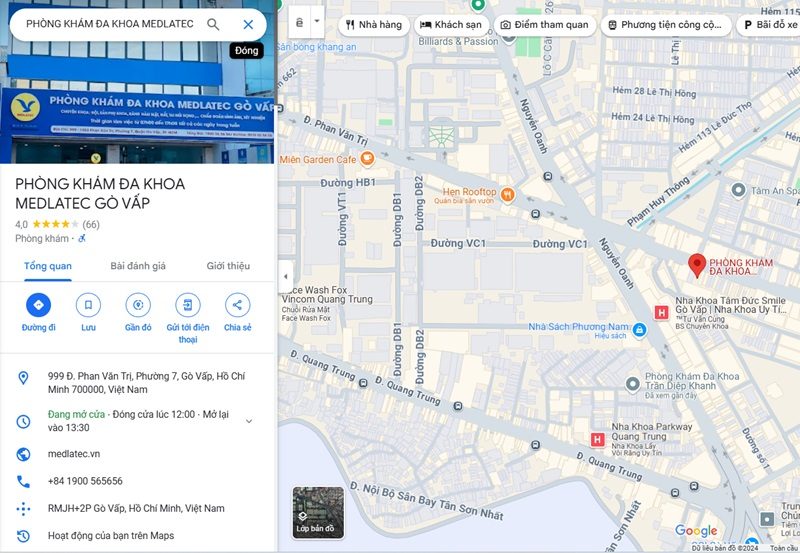
Task: Filter map by Phương tiện công cộng
Action: coord(665,24)
